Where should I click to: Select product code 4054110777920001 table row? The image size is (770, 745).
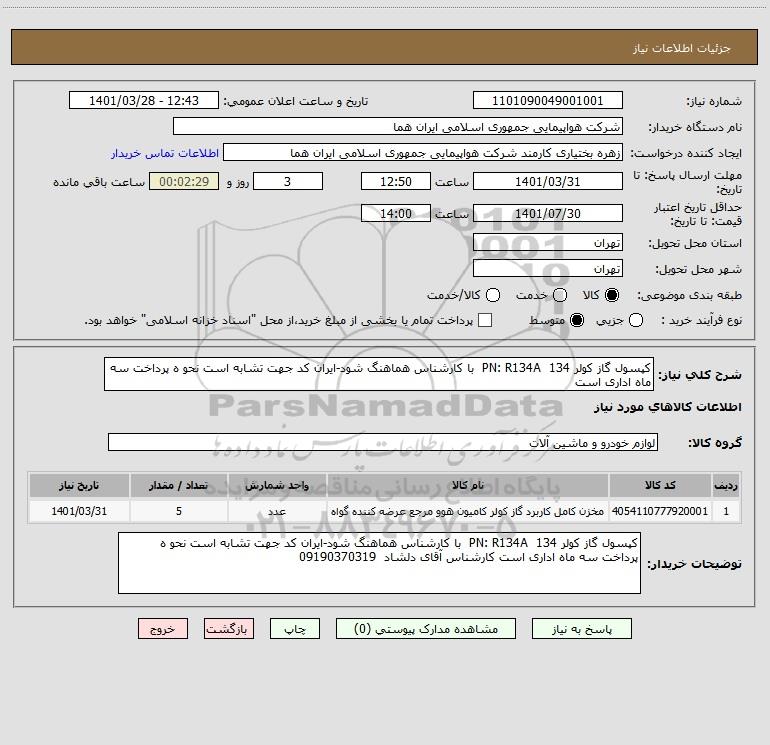[x=660, y=511]
